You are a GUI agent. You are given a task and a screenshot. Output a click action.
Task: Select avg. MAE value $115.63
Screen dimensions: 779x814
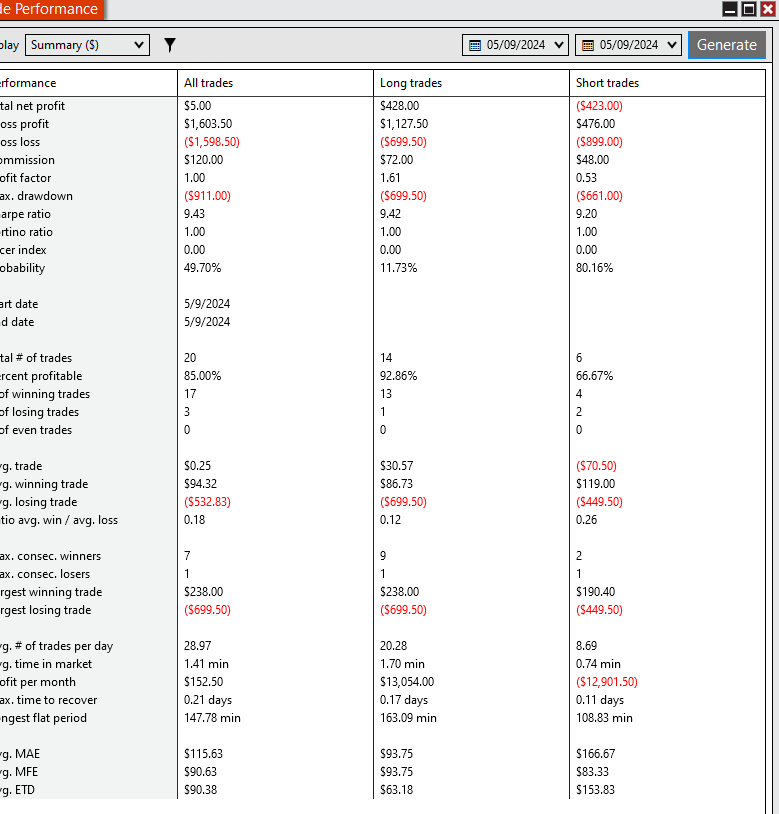(x=203, y=754)
